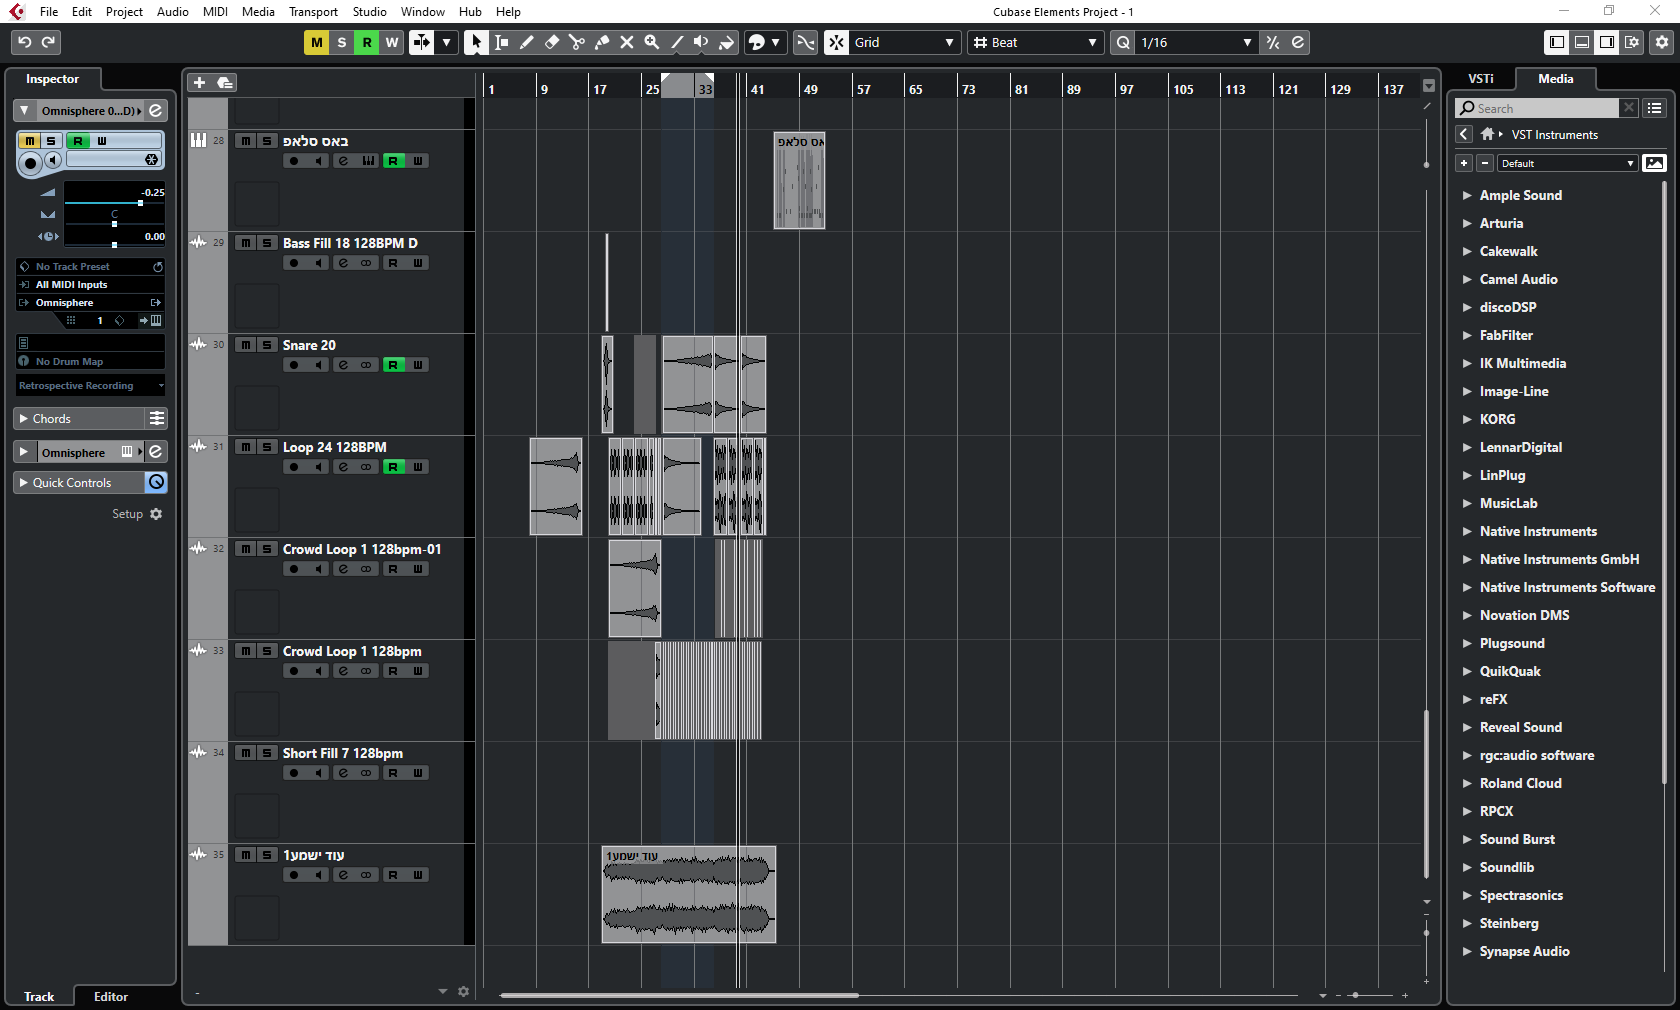This screenshot has height=1010, width=1680.
Task: Enable record on Bass Fill 18 128BPM D
Action: (x=294, y=263)
